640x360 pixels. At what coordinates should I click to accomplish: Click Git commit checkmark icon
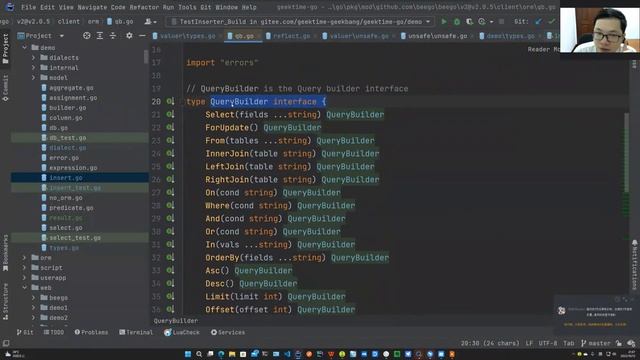[x=551, y=21]
